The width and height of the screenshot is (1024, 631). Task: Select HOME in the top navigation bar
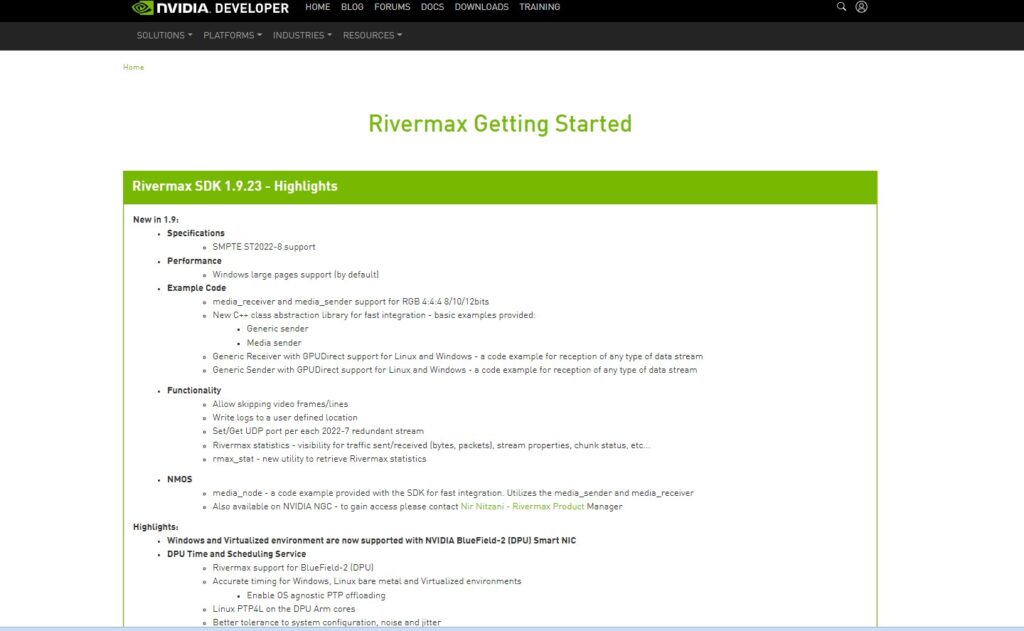pos(317,7)
